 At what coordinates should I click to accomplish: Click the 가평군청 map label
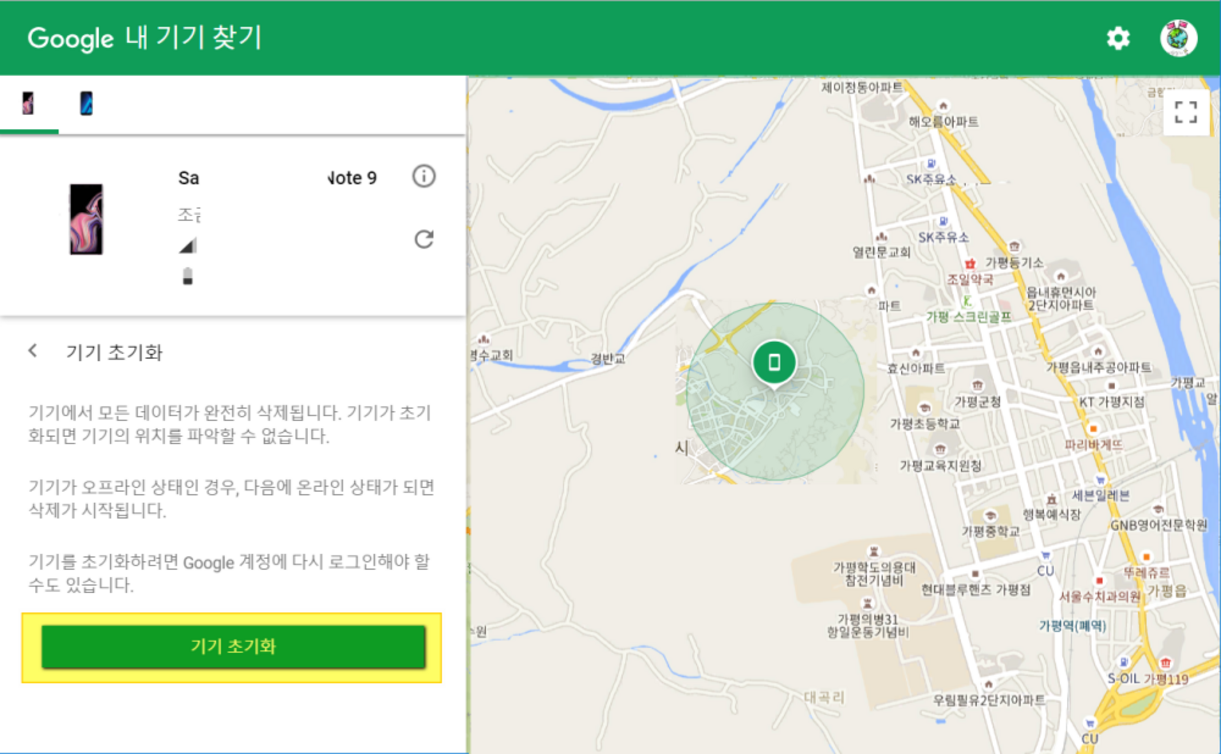[x=977, y=401]
